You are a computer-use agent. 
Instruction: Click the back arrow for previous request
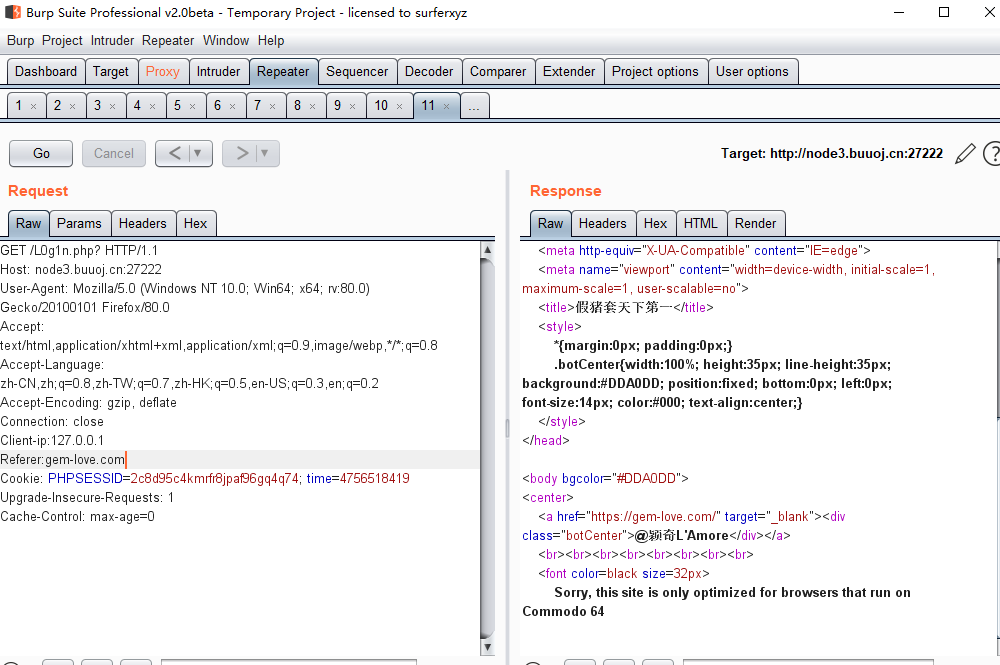174,153
